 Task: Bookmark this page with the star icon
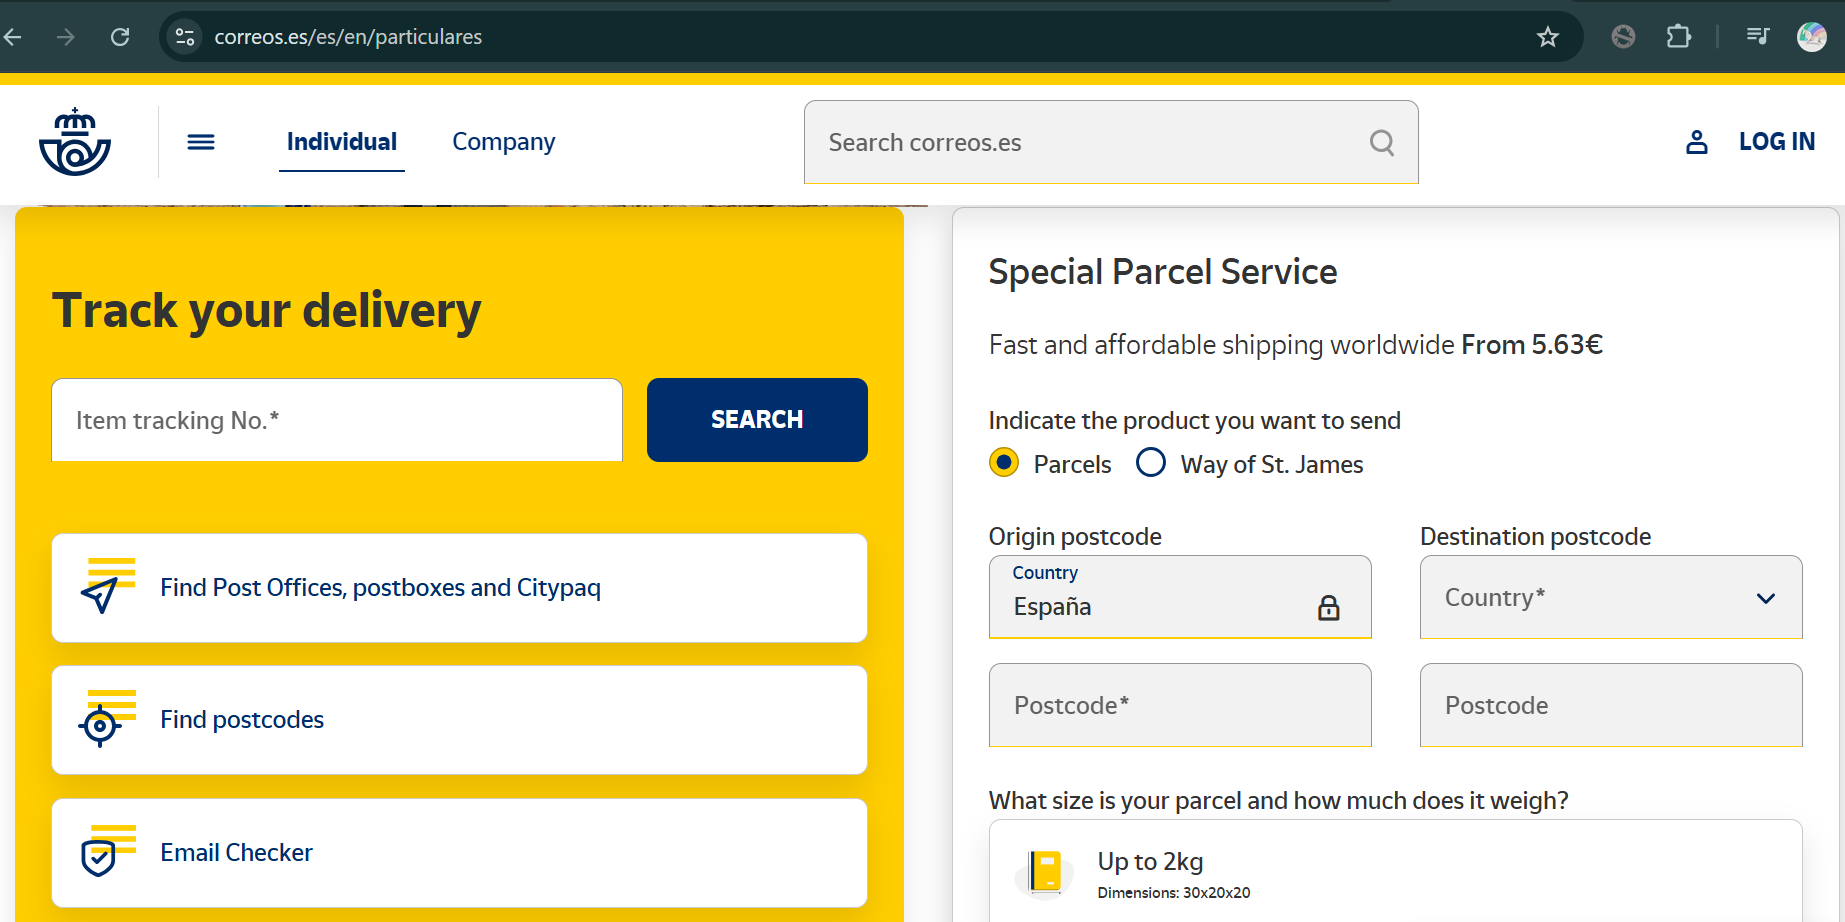tap(1547, 37)
